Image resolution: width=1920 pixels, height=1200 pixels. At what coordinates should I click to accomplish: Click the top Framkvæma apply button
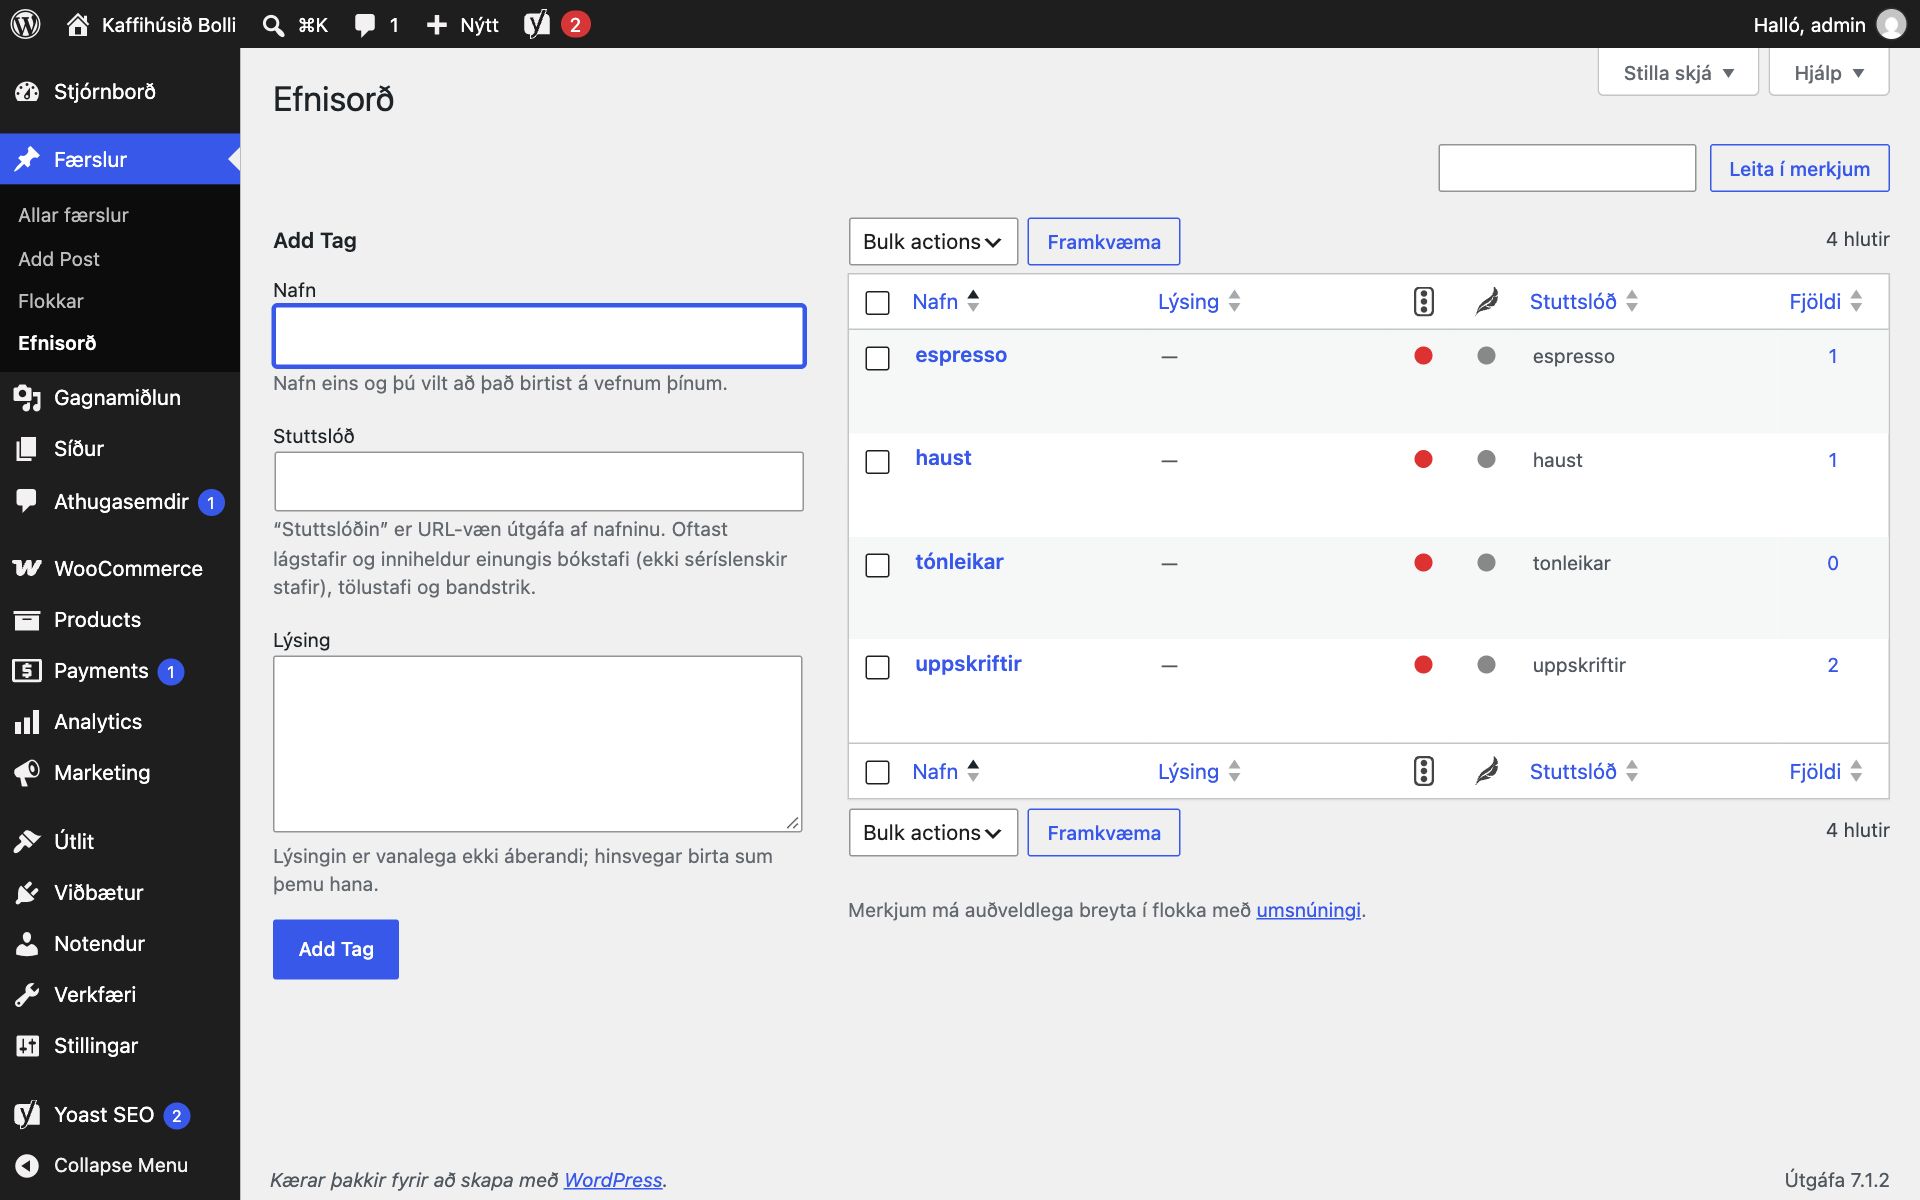pos(1104,242)
